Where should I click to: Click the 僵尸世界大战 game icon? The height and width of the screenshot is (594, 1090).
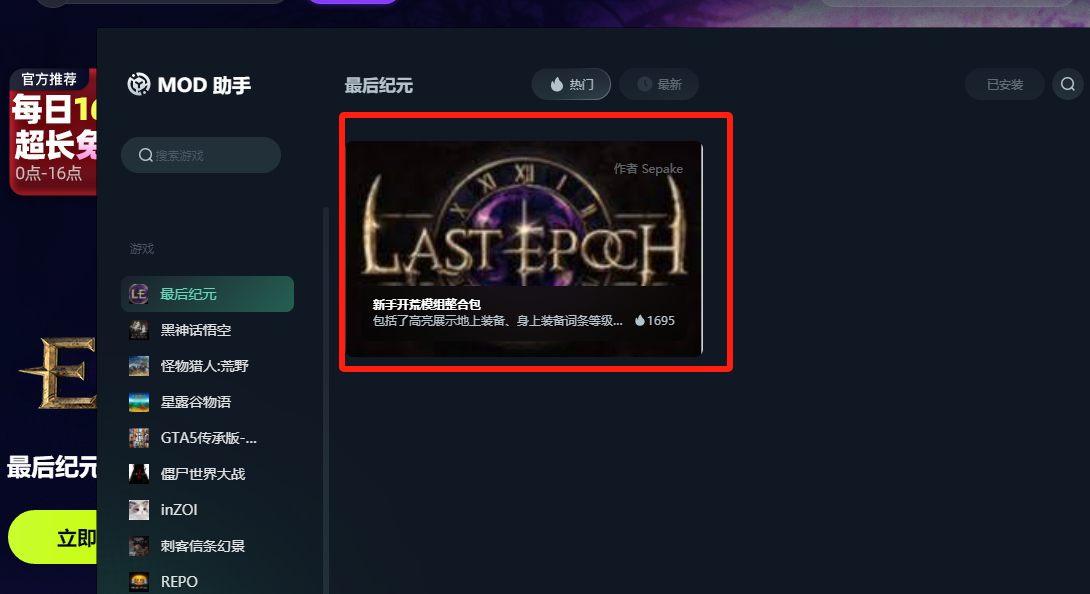coord(138,474)
